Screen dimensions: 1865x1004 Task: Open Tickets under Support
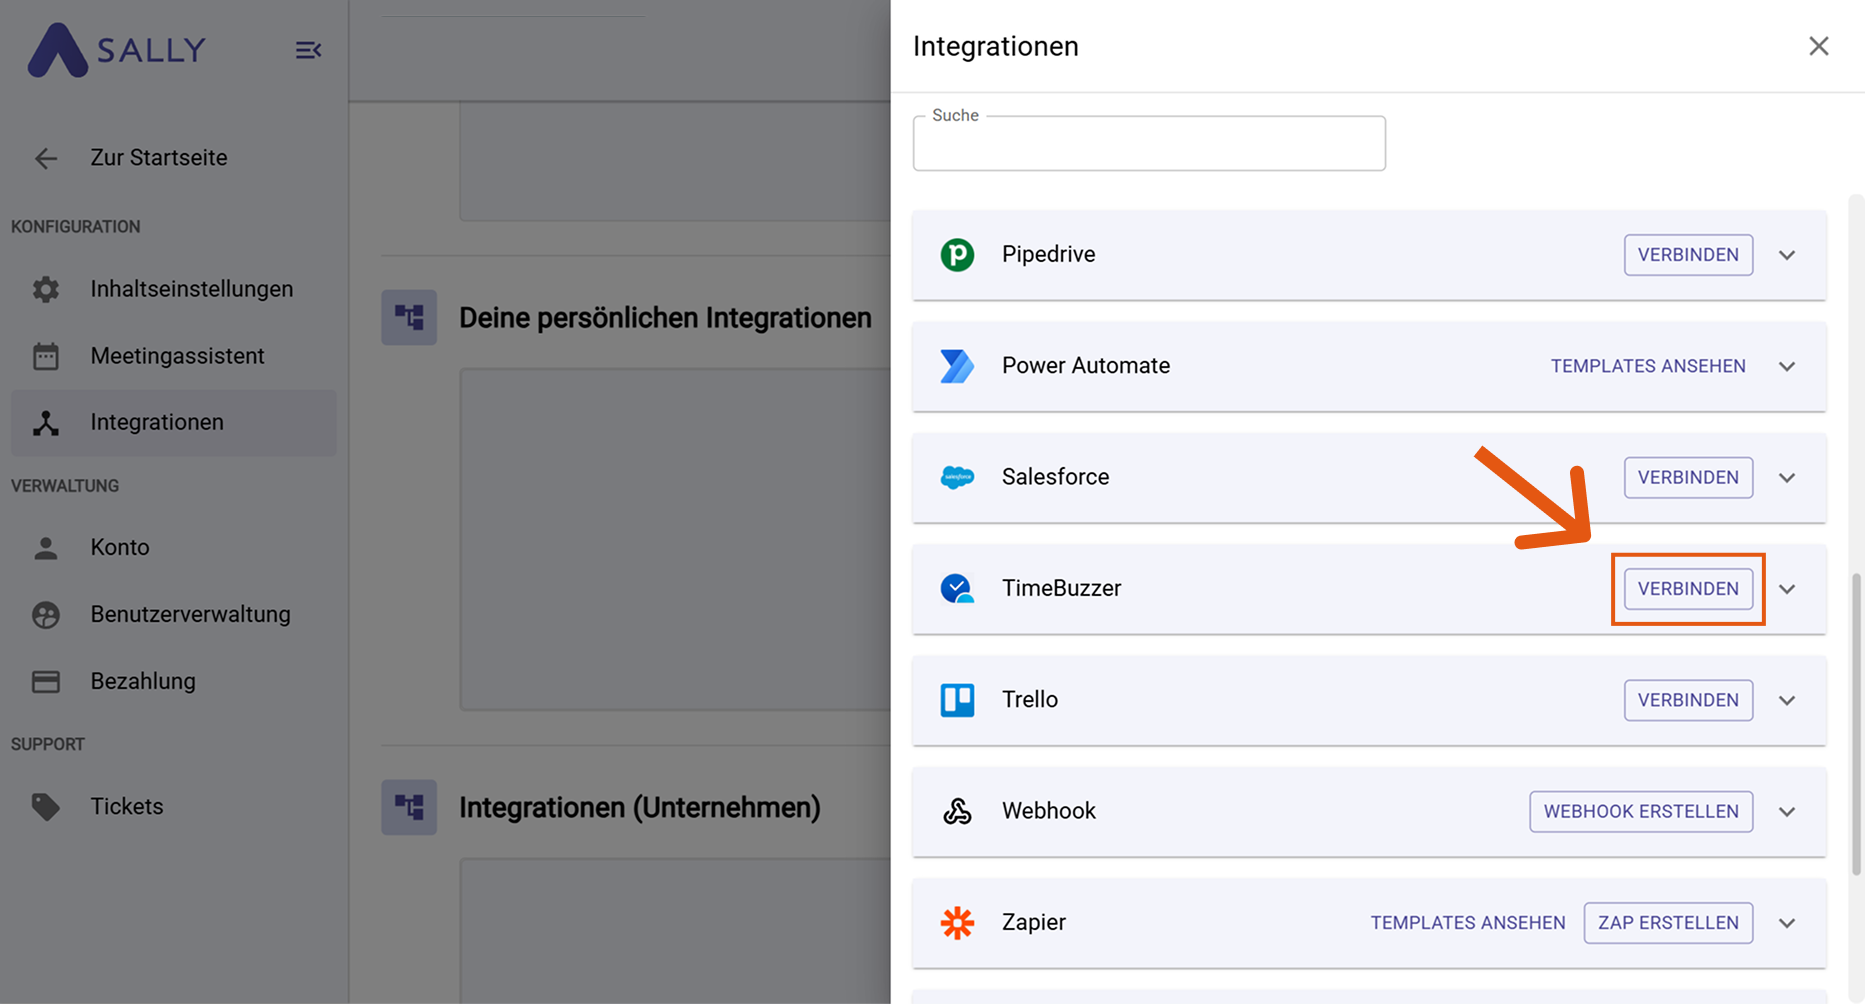[174, 806]
